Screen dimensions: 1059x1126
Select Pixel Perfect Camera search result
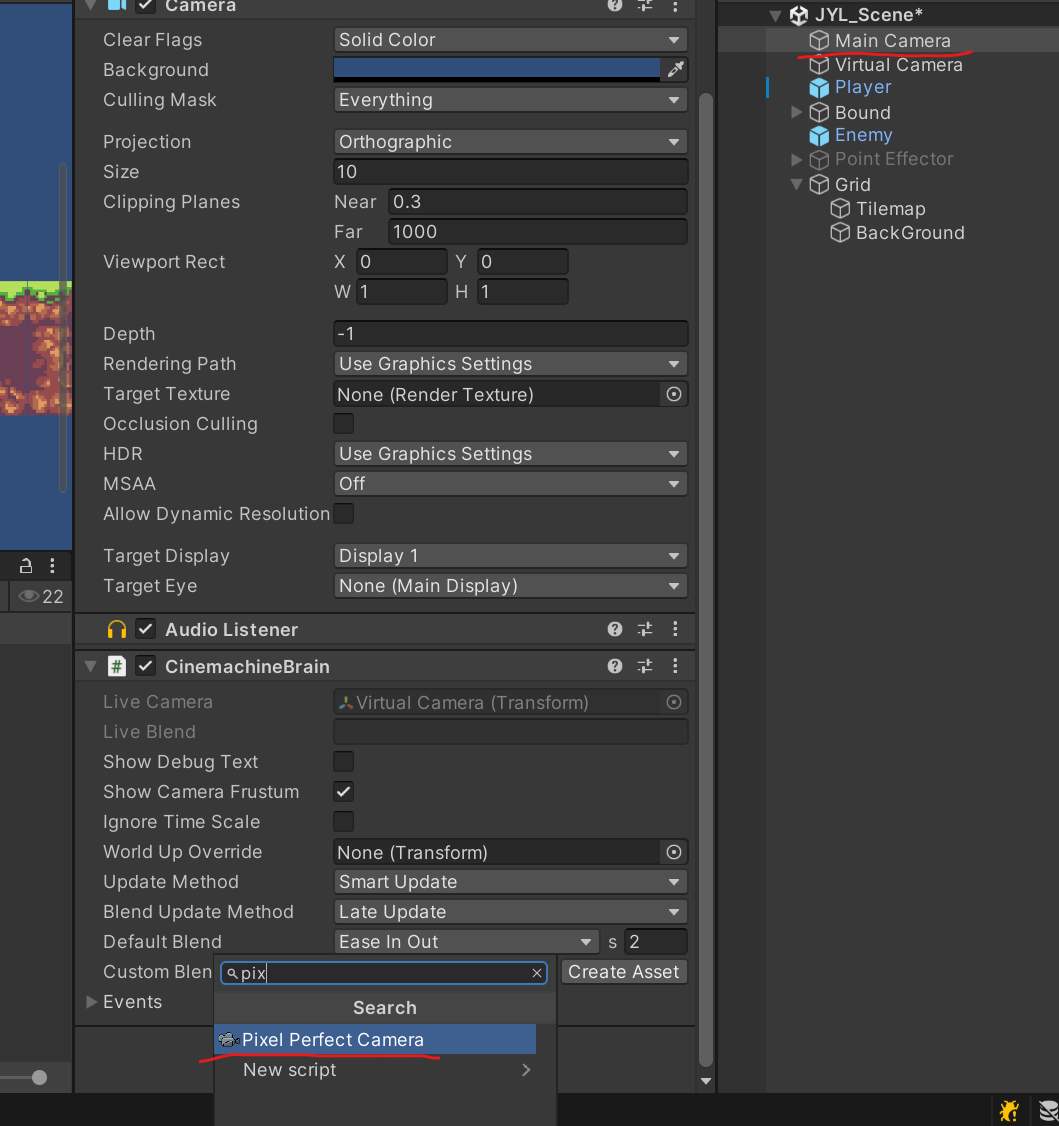coord(375,1040)
